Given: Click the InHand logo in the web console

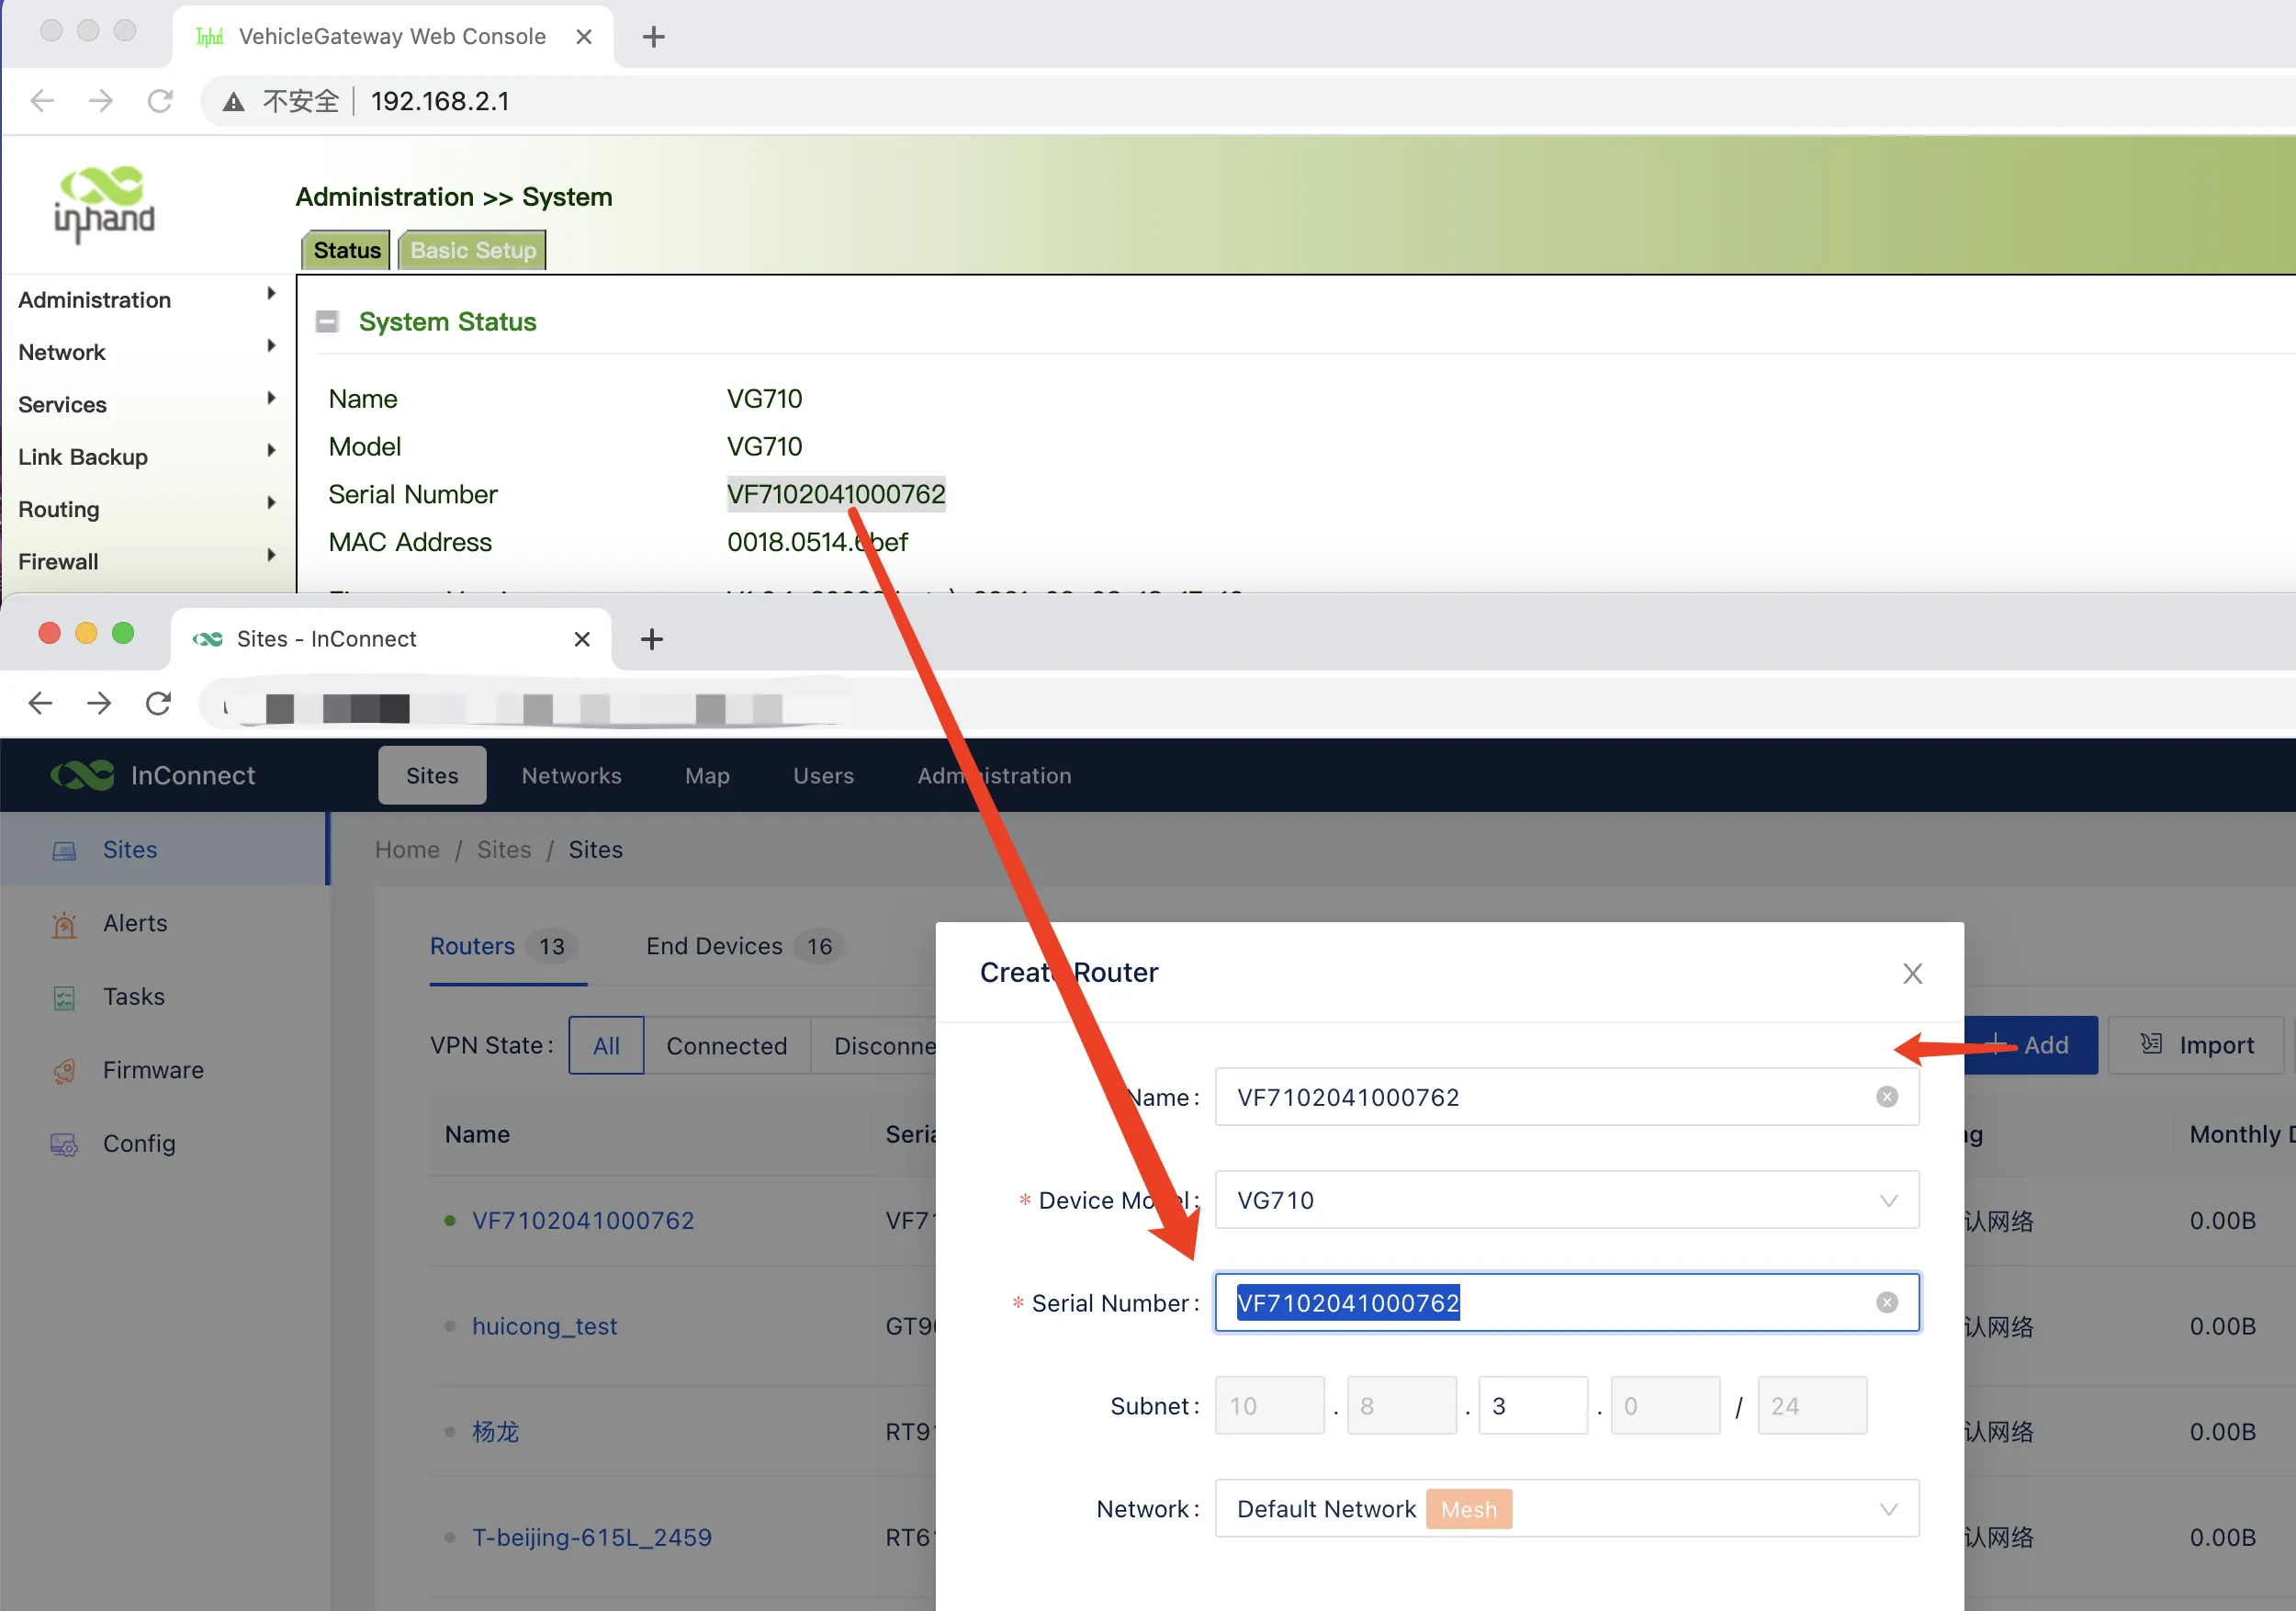Looking at the screenshot, I should (x=104, y=203).
